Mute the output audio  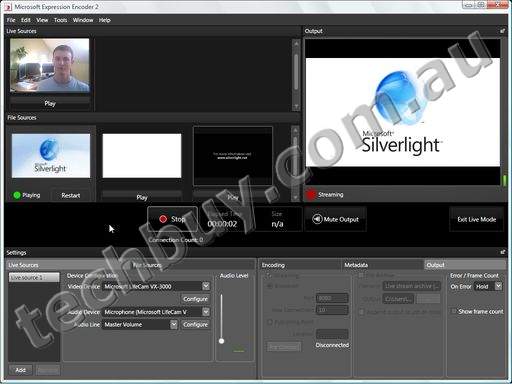click(x=335, y=219)
